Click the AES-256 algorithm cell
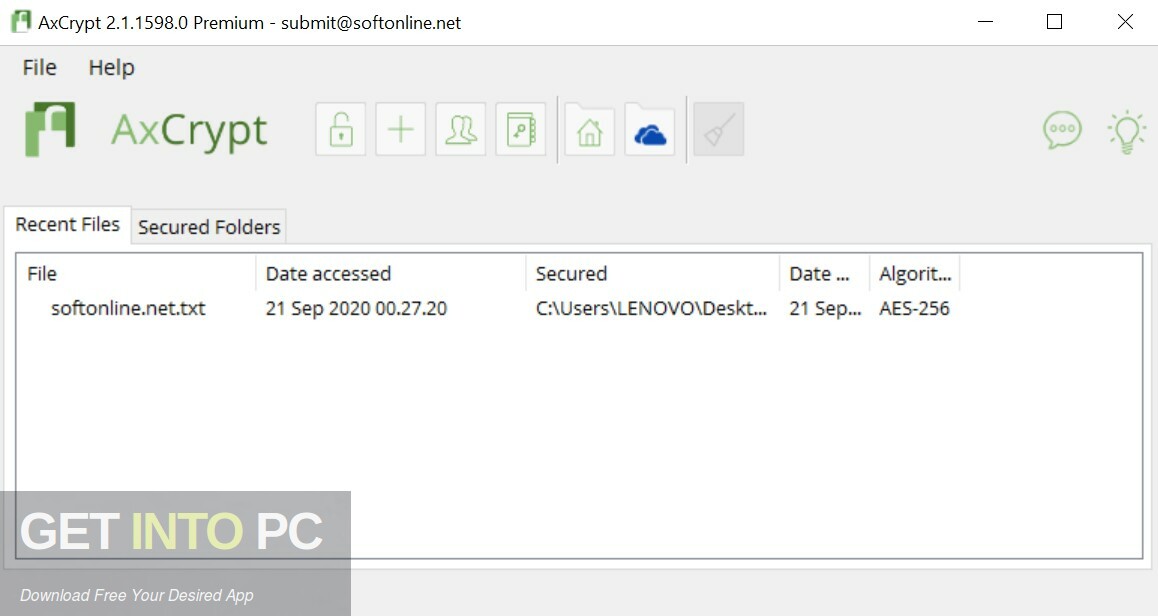1158x616 pixels. click(914, 309)
